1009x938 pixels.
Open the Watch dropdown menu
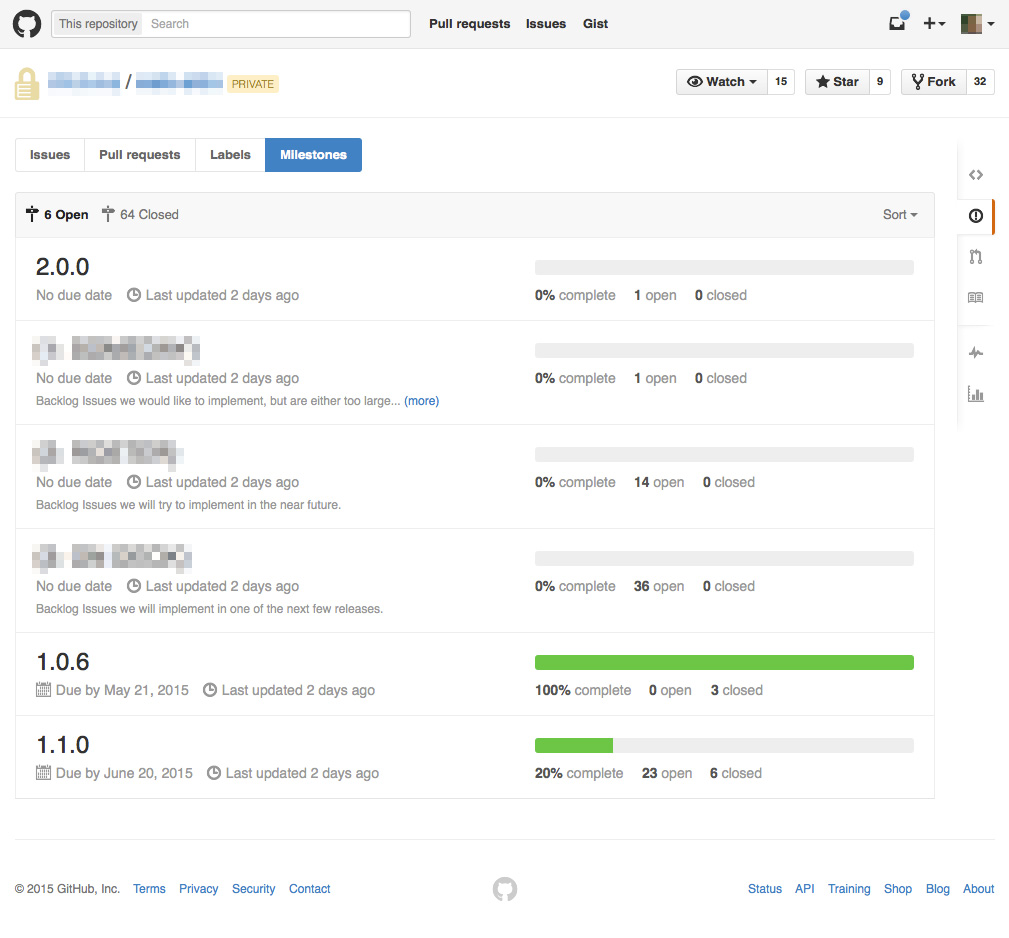pyautogui.click(x=722, y=82)
